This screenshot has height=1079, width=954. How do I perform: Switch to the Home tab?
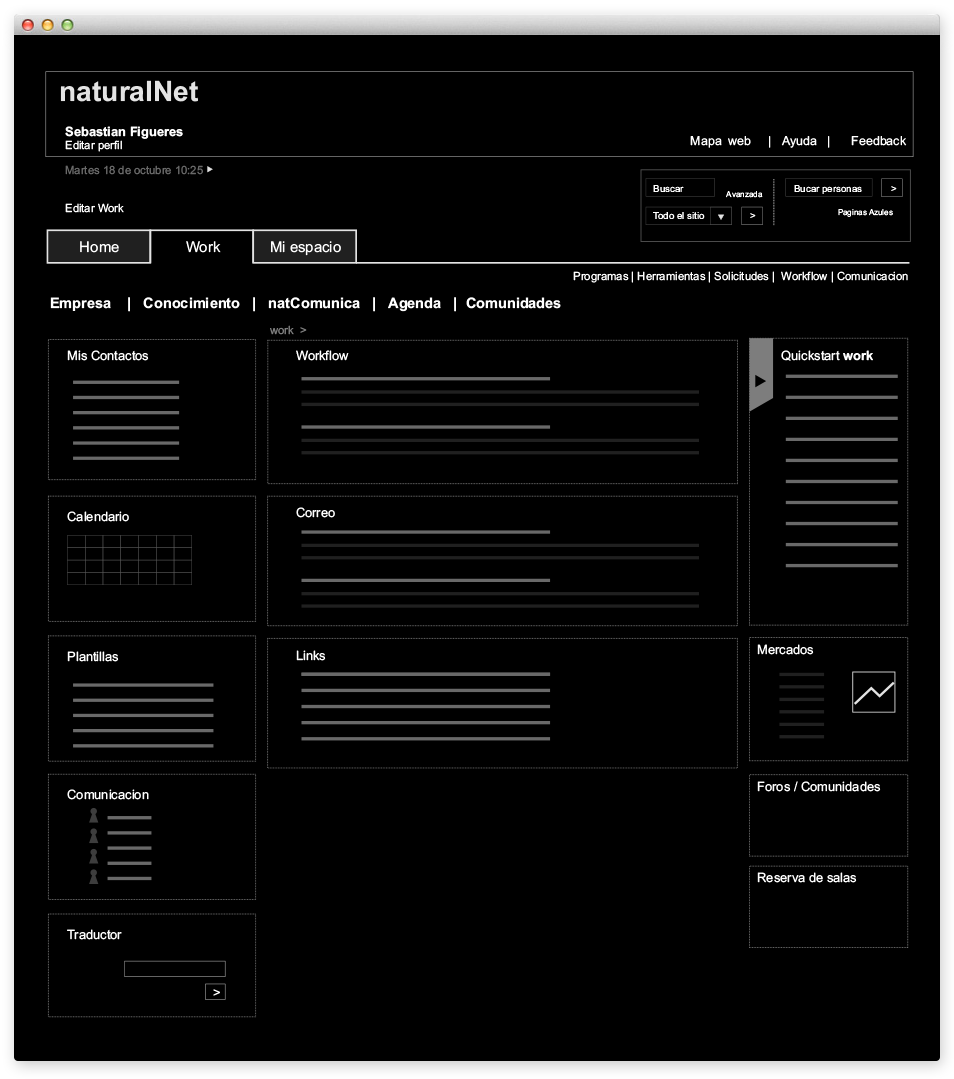click(99, 247)
